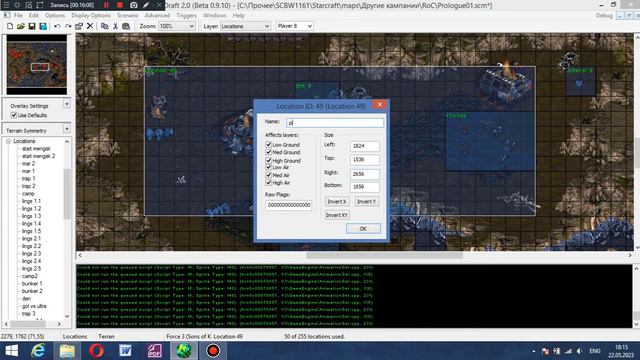
Task: Stop the screen recording
Action: pos(120,5)
